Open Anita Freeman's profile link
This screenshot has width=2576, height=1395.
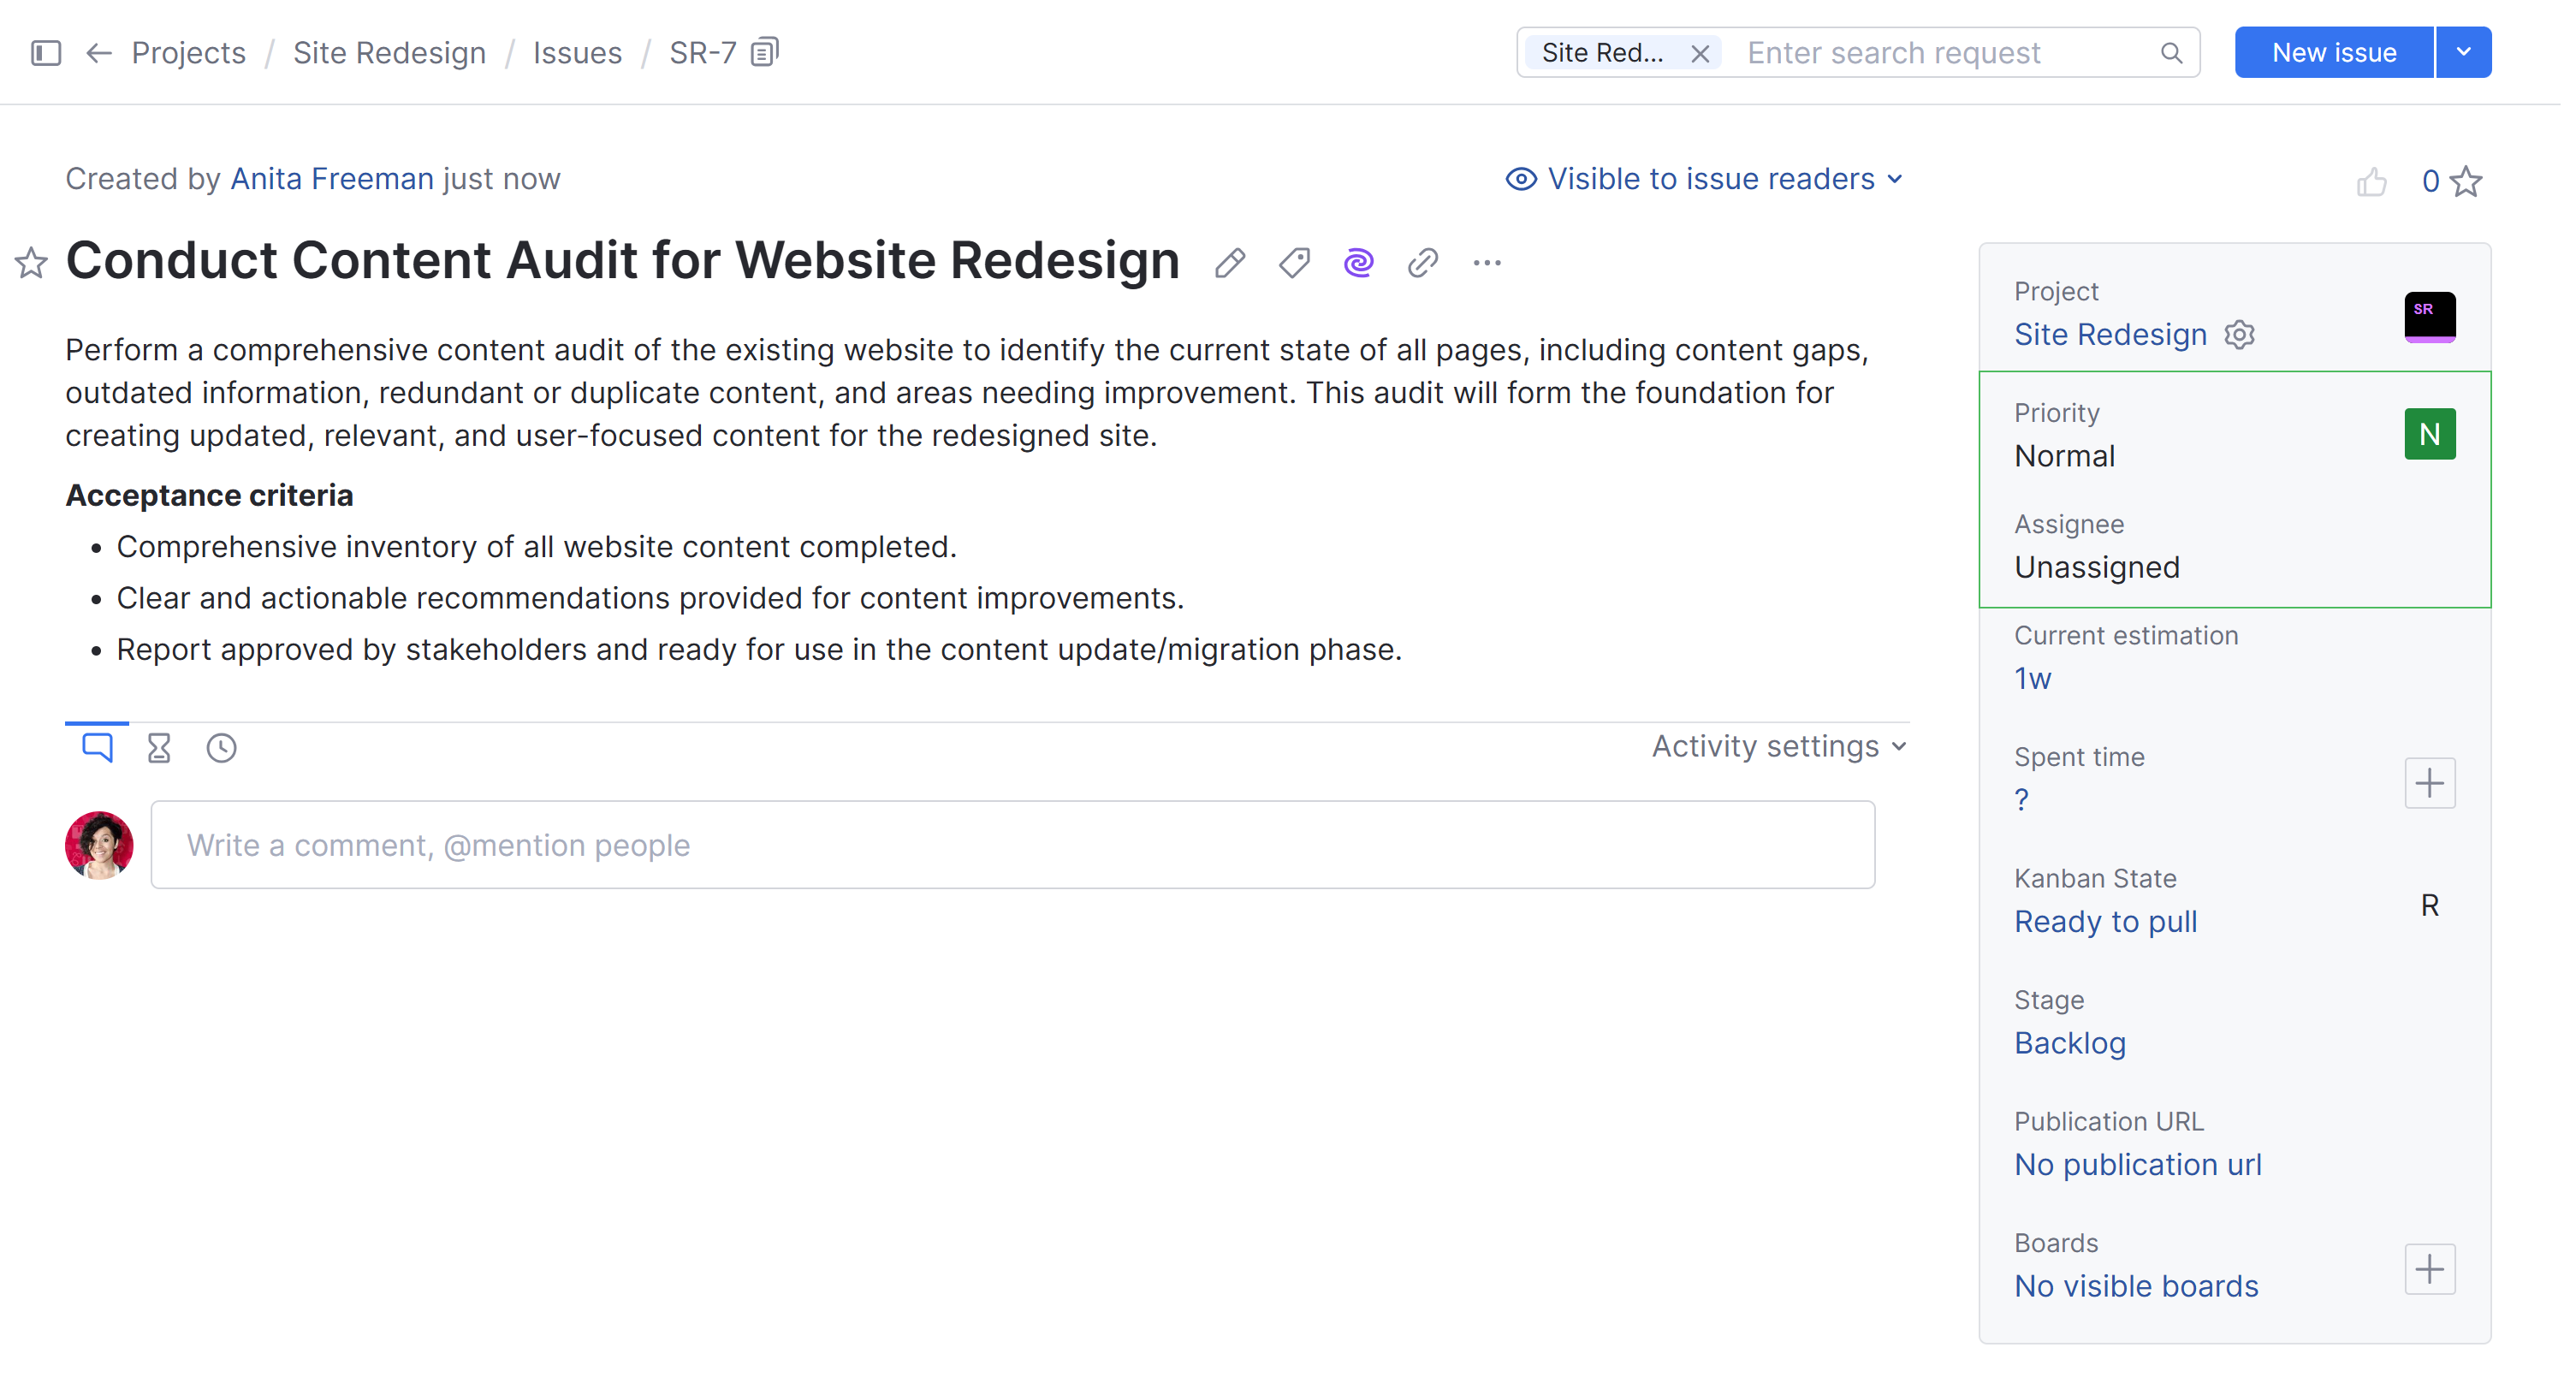[x=332, y=179]
